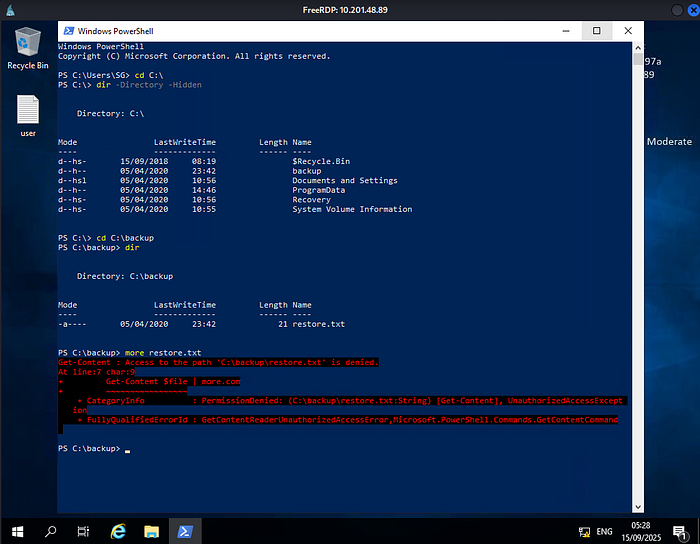This screenshot has width=700, height=544.
Task: Activate PowerShell taskbar button
Action: point(185,531)
